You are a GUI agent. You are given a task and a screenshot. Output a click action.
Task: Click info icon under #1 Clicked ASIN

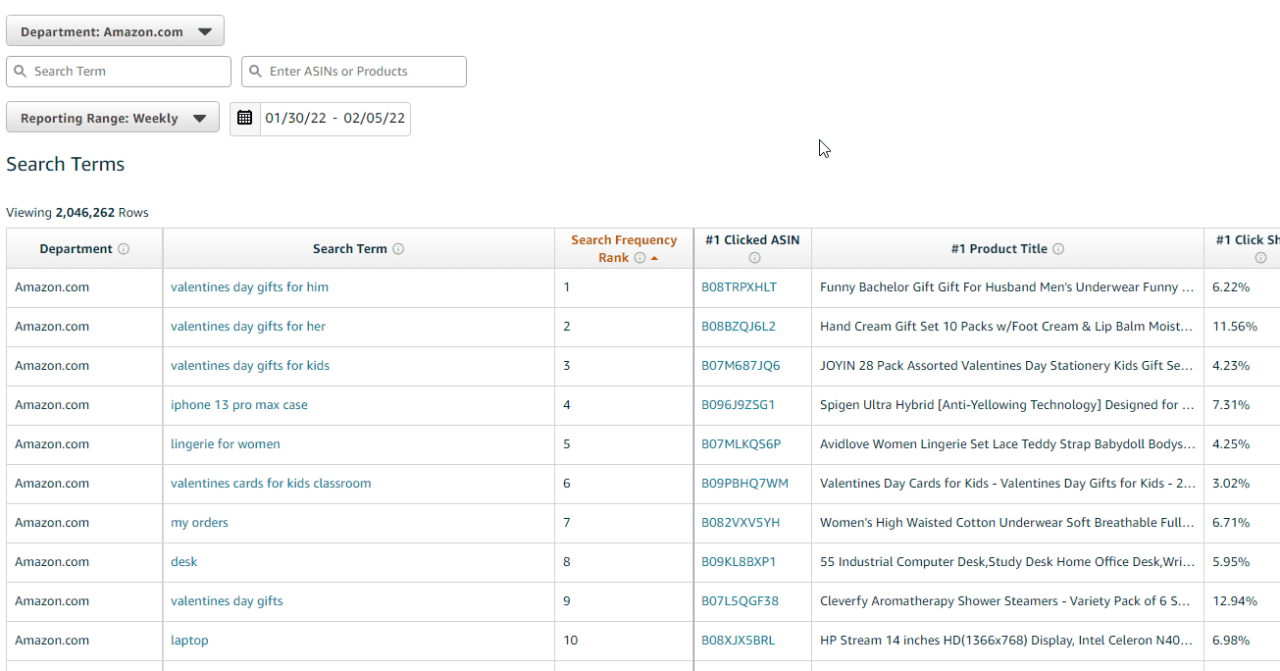[755, 258]
